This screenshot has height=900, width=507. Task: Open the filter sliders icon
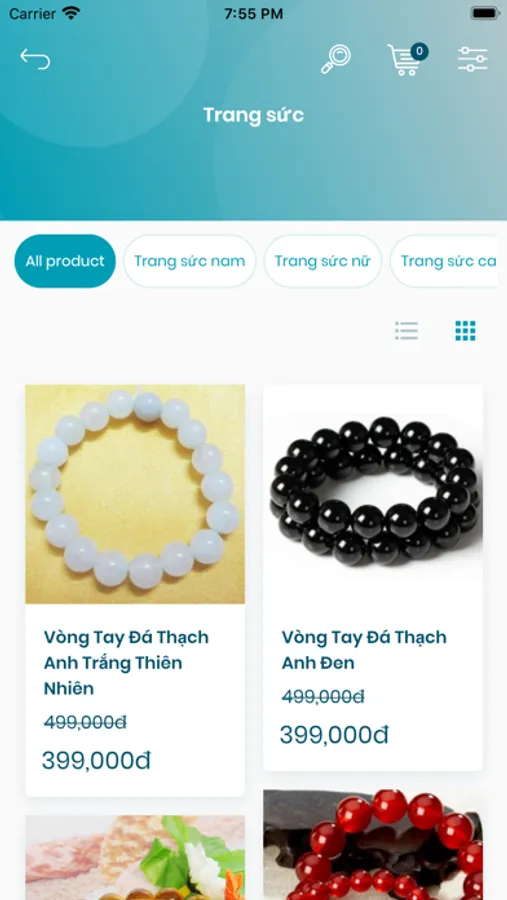tap(473, 59)
